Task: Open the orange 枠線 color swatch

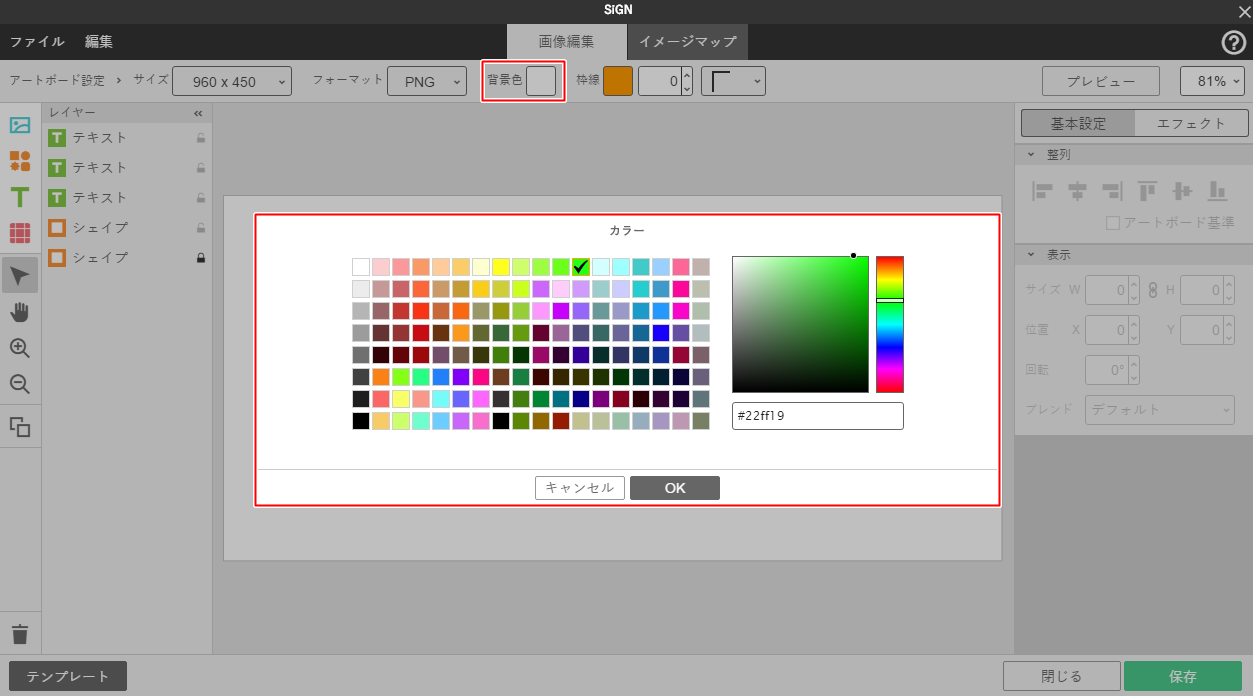Action: coord(618,81)
